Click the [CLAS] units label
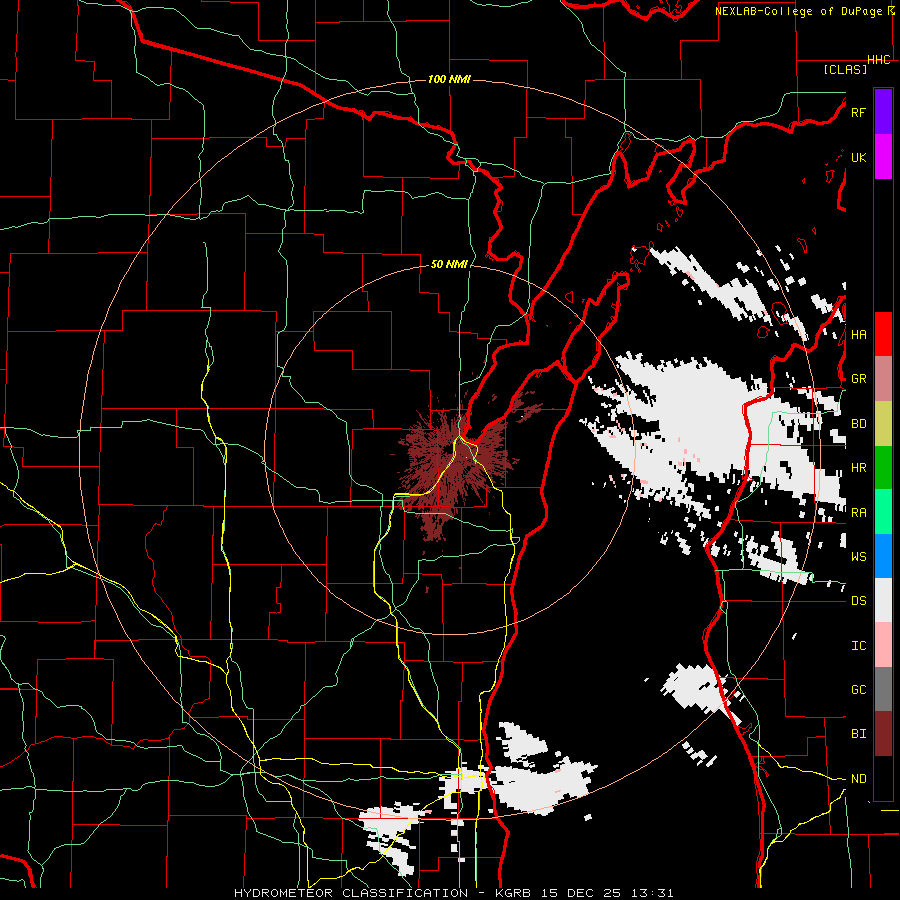 point(845,69)
